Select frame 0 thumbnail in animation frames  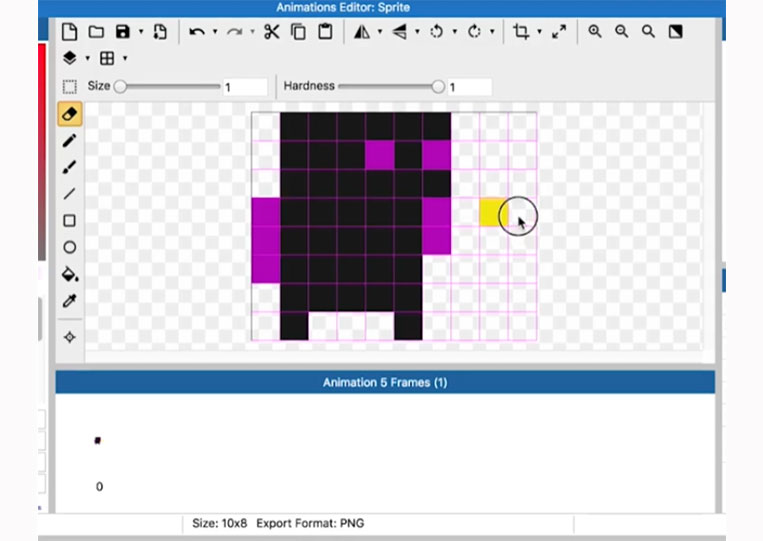click(x=97, y=441)
